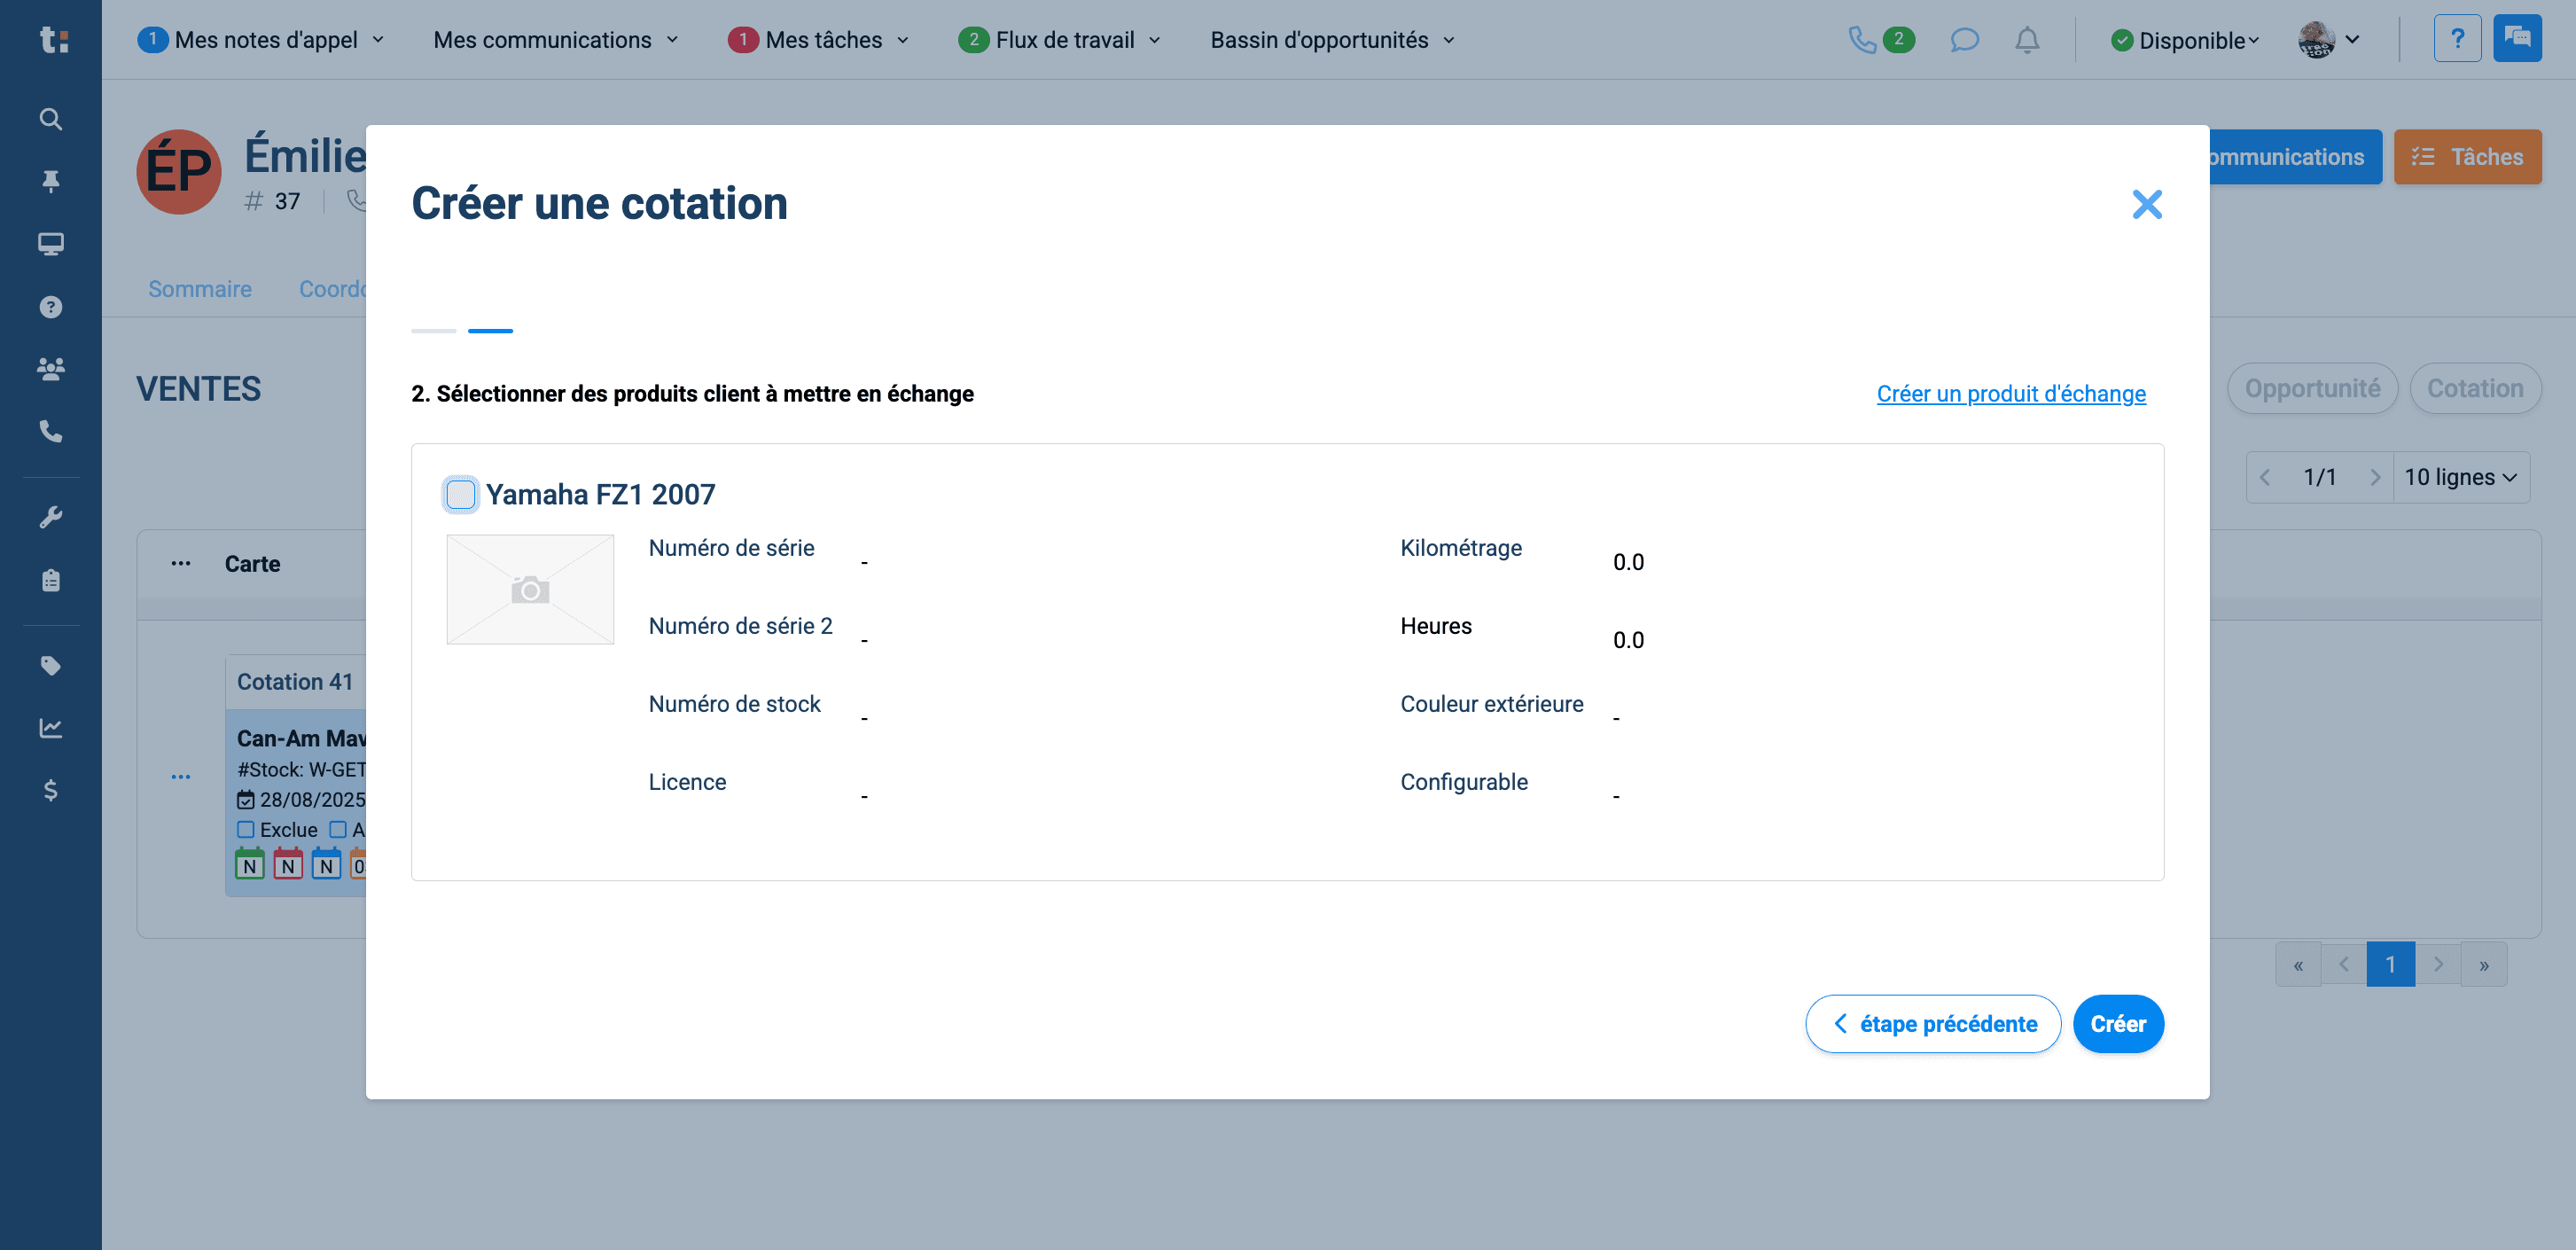Toggle the checkbox right of Exclue
The height and width of the screenshot is (1250, 2576).
[338, 830]
